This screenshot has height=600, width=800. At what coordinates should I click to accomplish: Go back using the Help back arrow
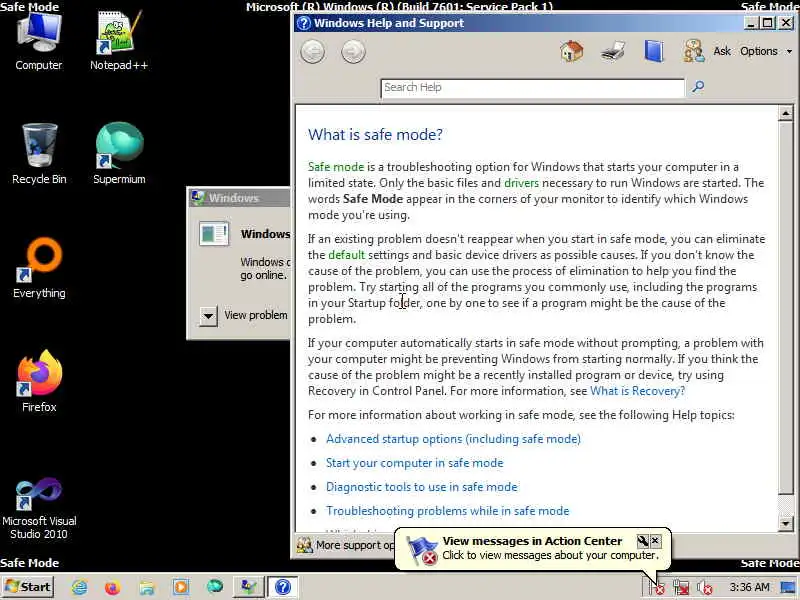coord(313,52)
